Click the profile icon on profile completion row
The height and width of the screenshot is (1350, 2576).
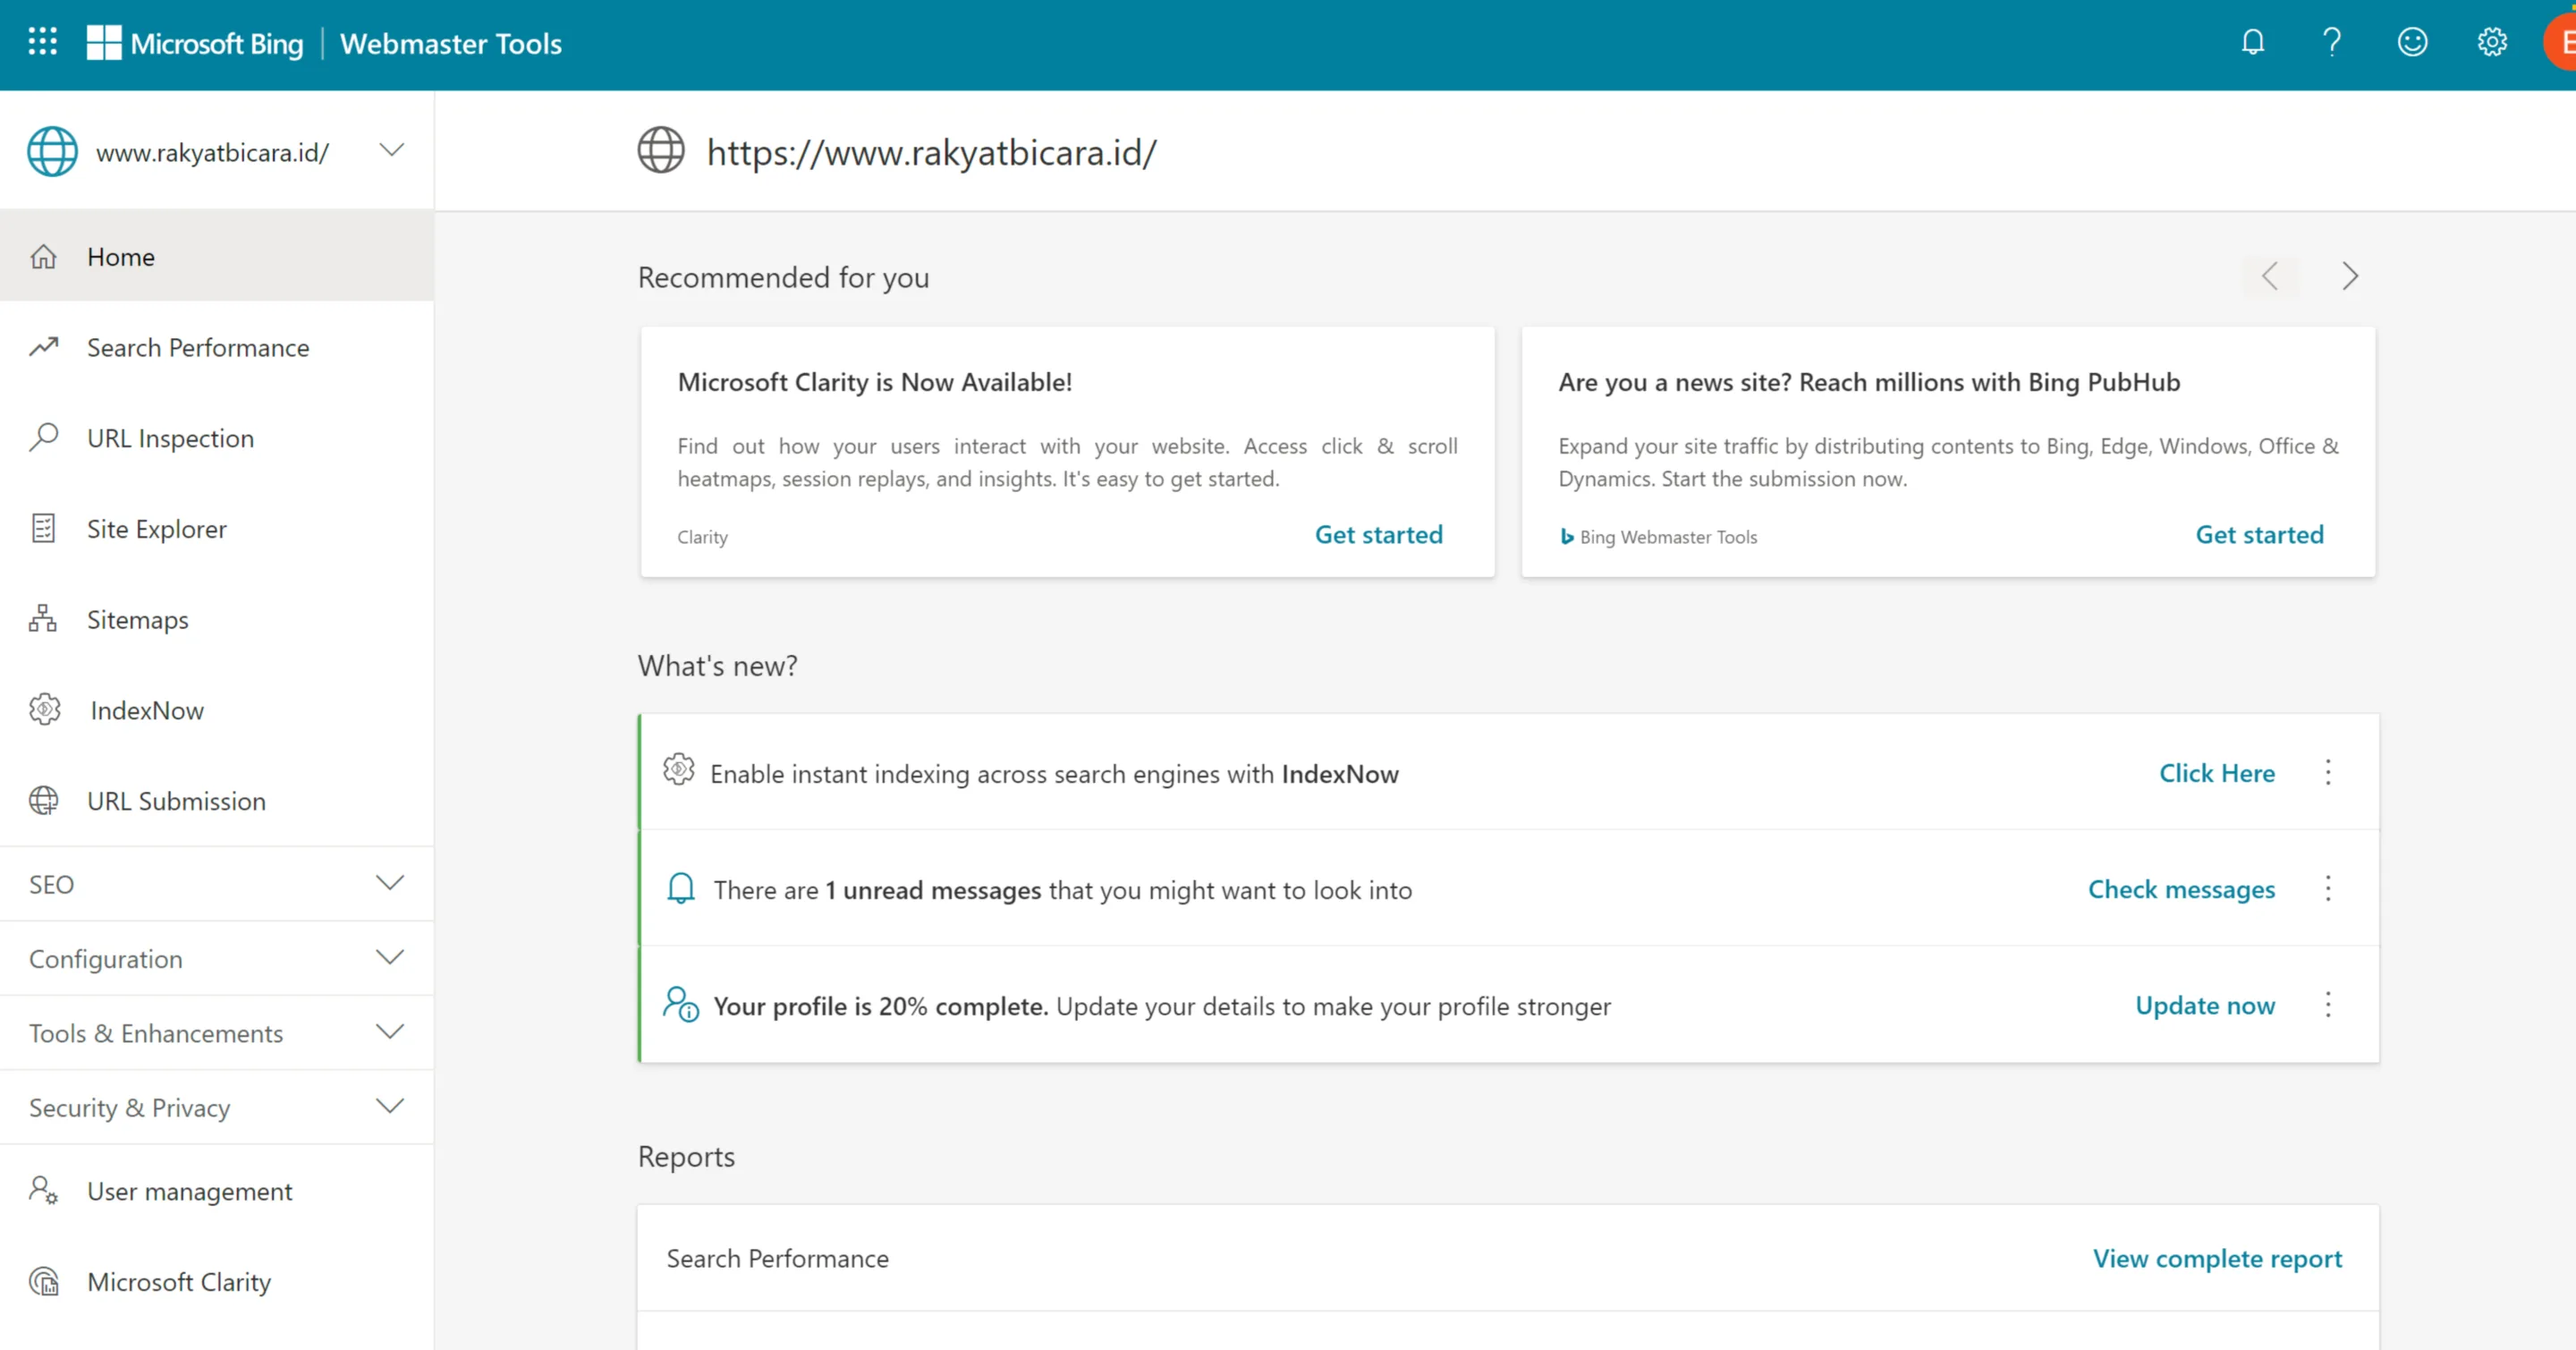(681, 1004)
